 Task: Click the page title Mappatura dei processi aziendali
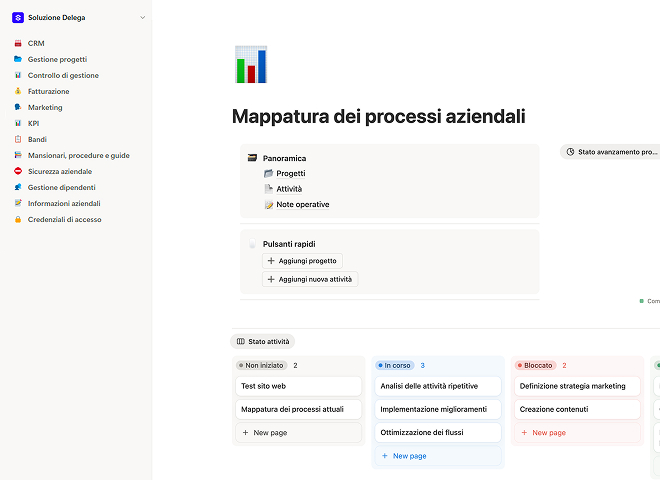[379, 117]
